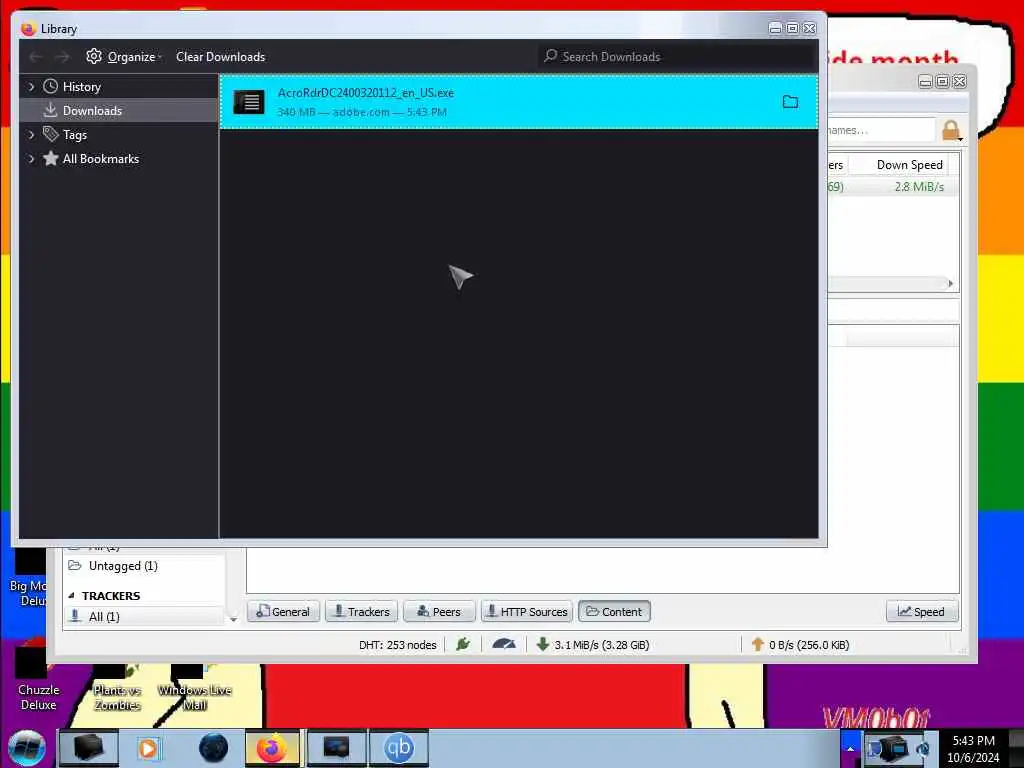Screen dimensions: 1024x768
Task: Click qBittorrent connection status plug icon
Action: pyautogui.click(x=463, y=645)
